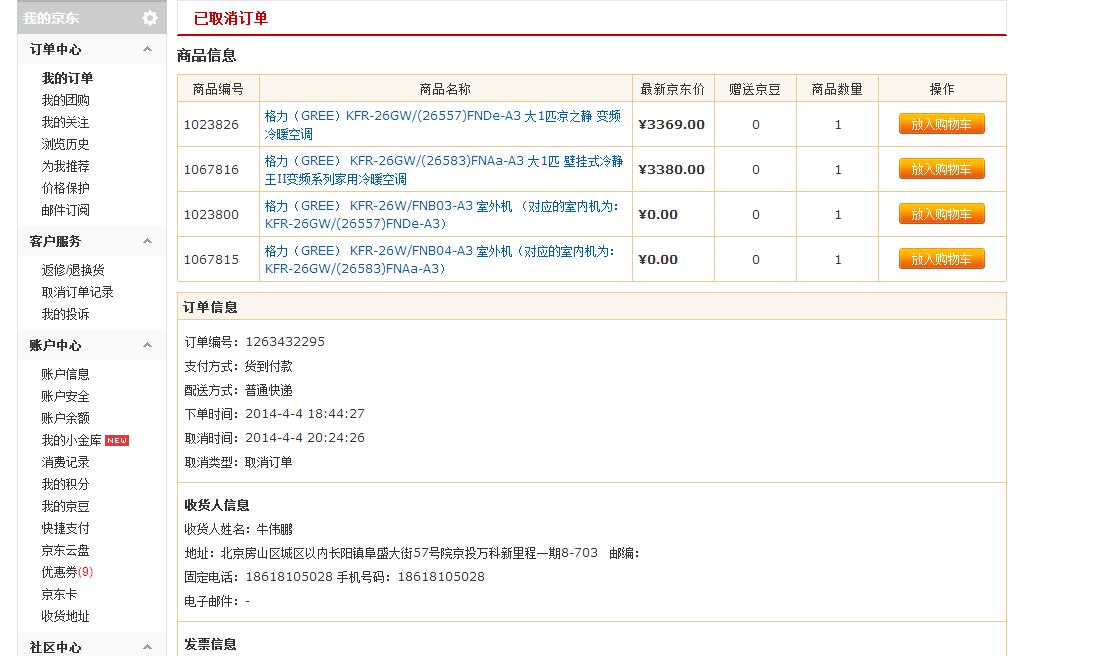Open 京东云盘
The height and width of the screenshot is (656, 1120).
tap(66, 551)
